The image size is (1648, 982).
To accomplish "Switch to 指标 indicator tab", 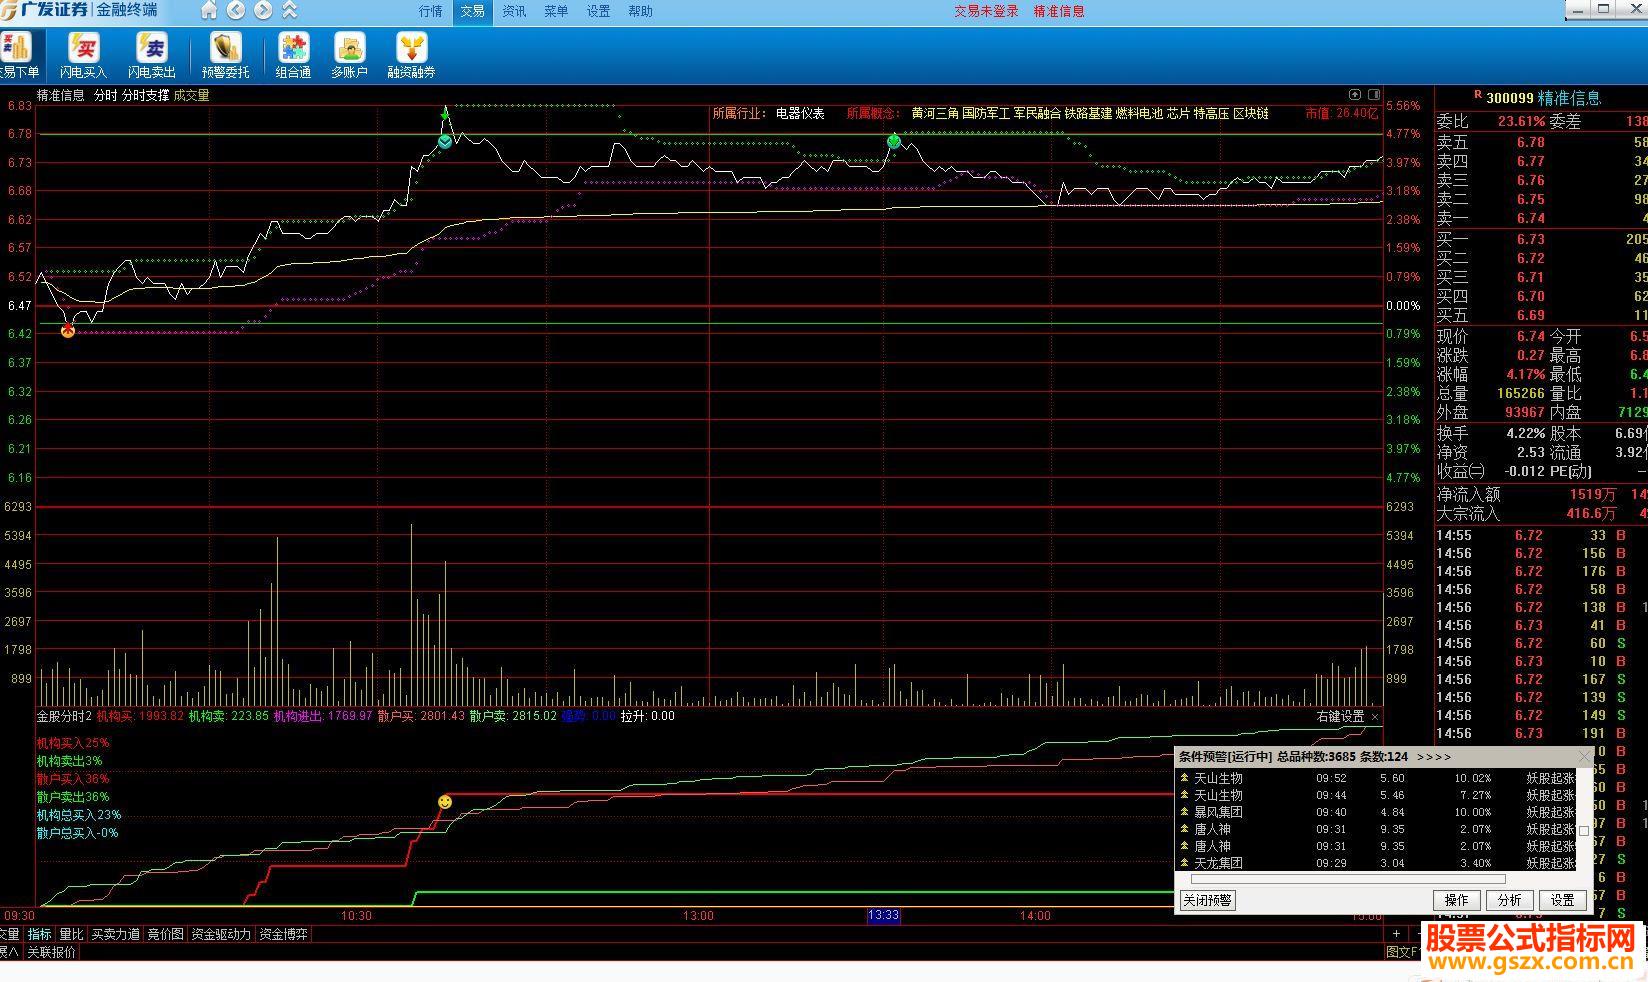I will coord(40,934).
